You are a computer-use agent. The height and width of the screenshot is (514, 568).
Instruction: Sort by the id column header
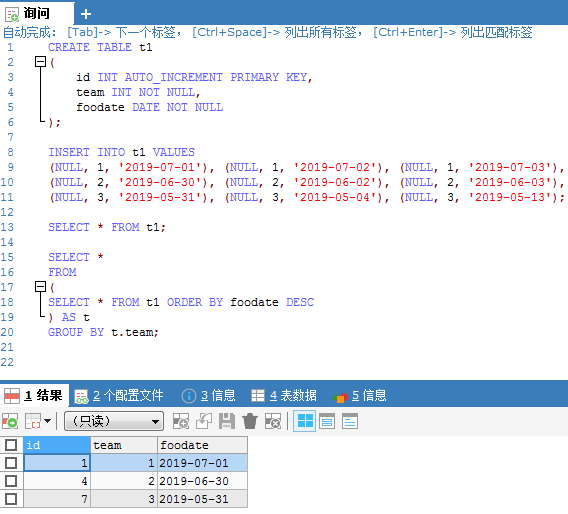[x=57, y=445]
